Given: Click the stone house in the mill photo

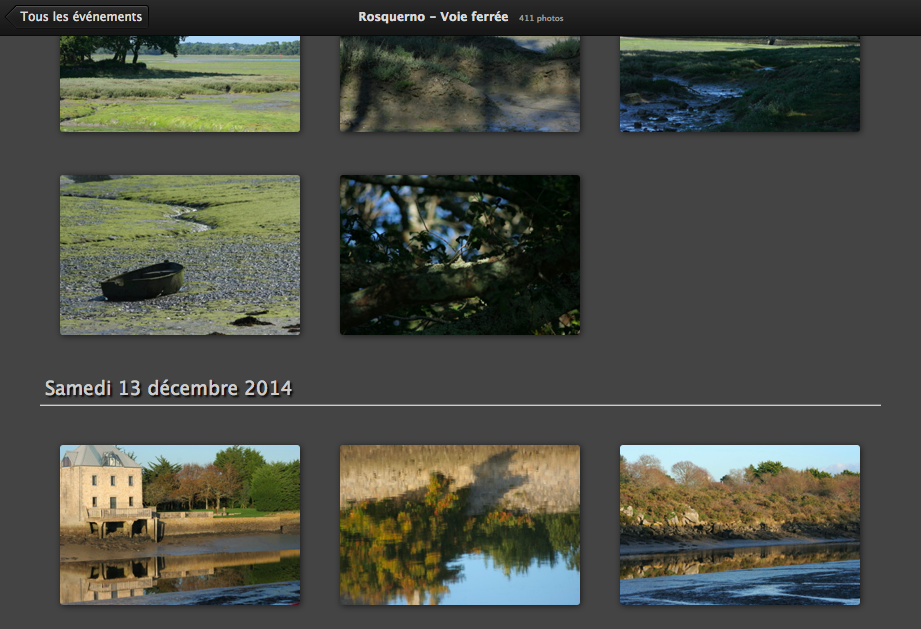Looking at the screenshot, I should (x=101, y=487).
